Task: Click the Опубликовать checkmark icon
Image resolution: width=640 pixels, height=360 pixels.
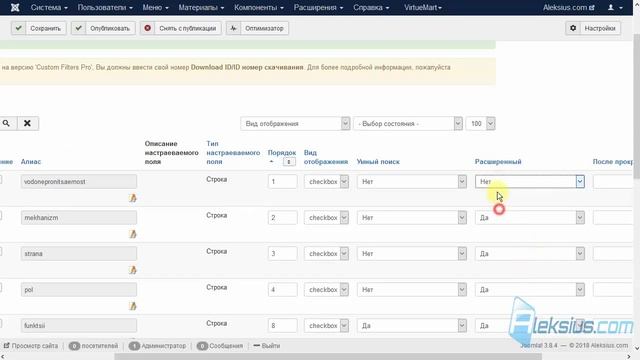Action: point(78,28)
